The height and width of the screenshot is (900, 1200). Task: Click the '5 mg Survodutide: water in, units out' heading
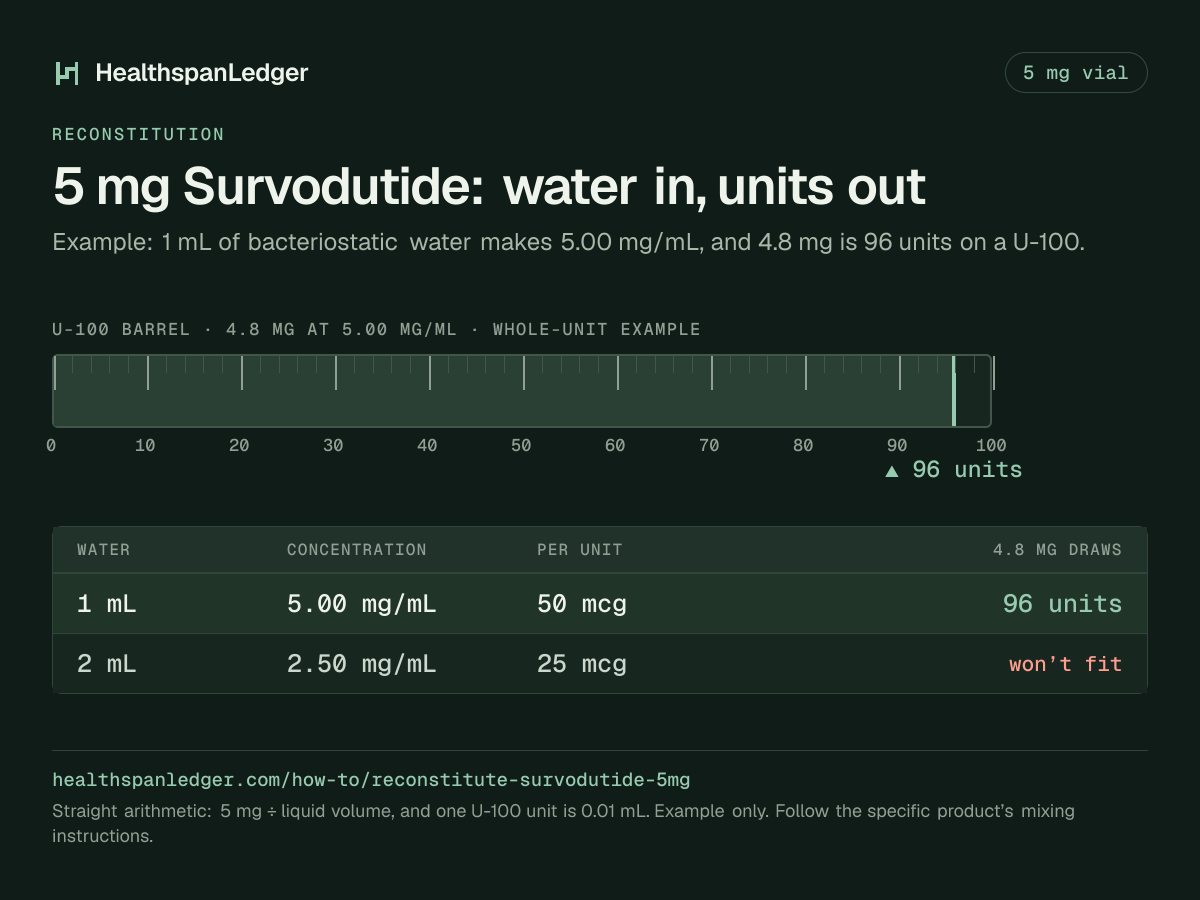(489, 187)
